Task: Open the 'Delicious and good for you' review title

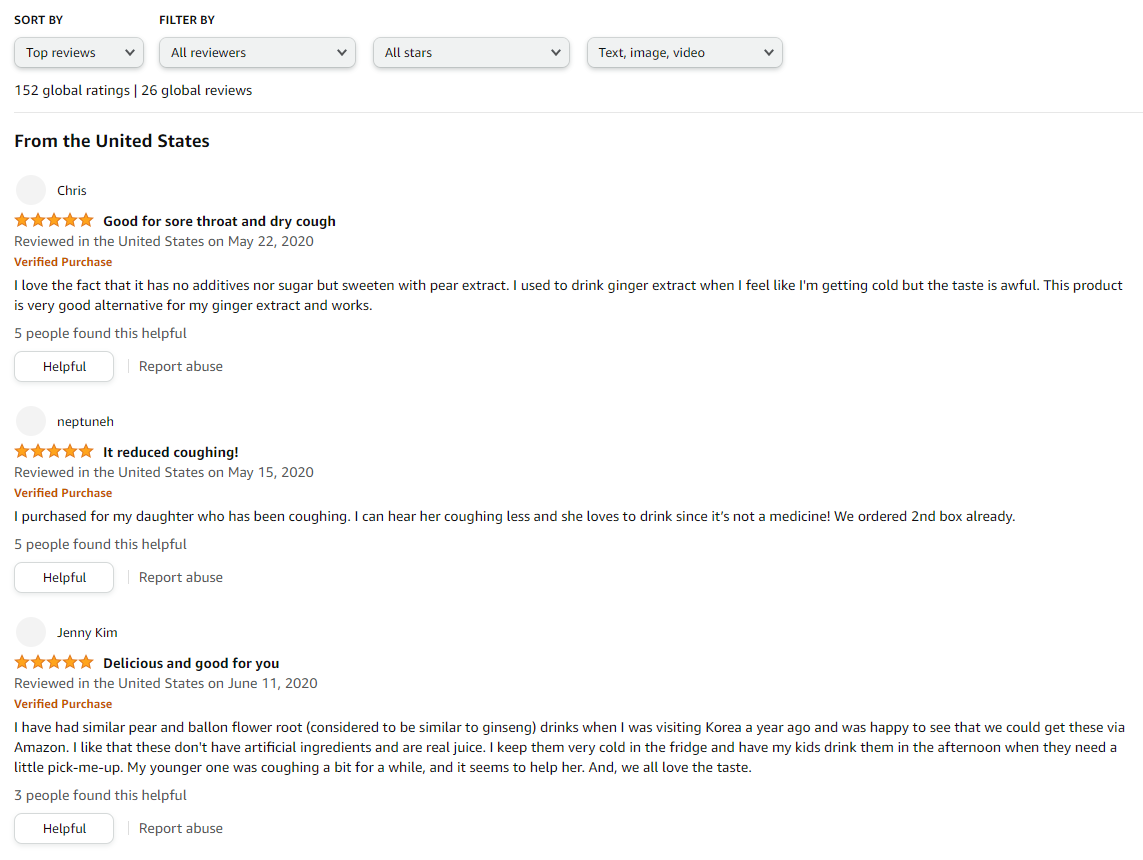Action: [191, 663]
